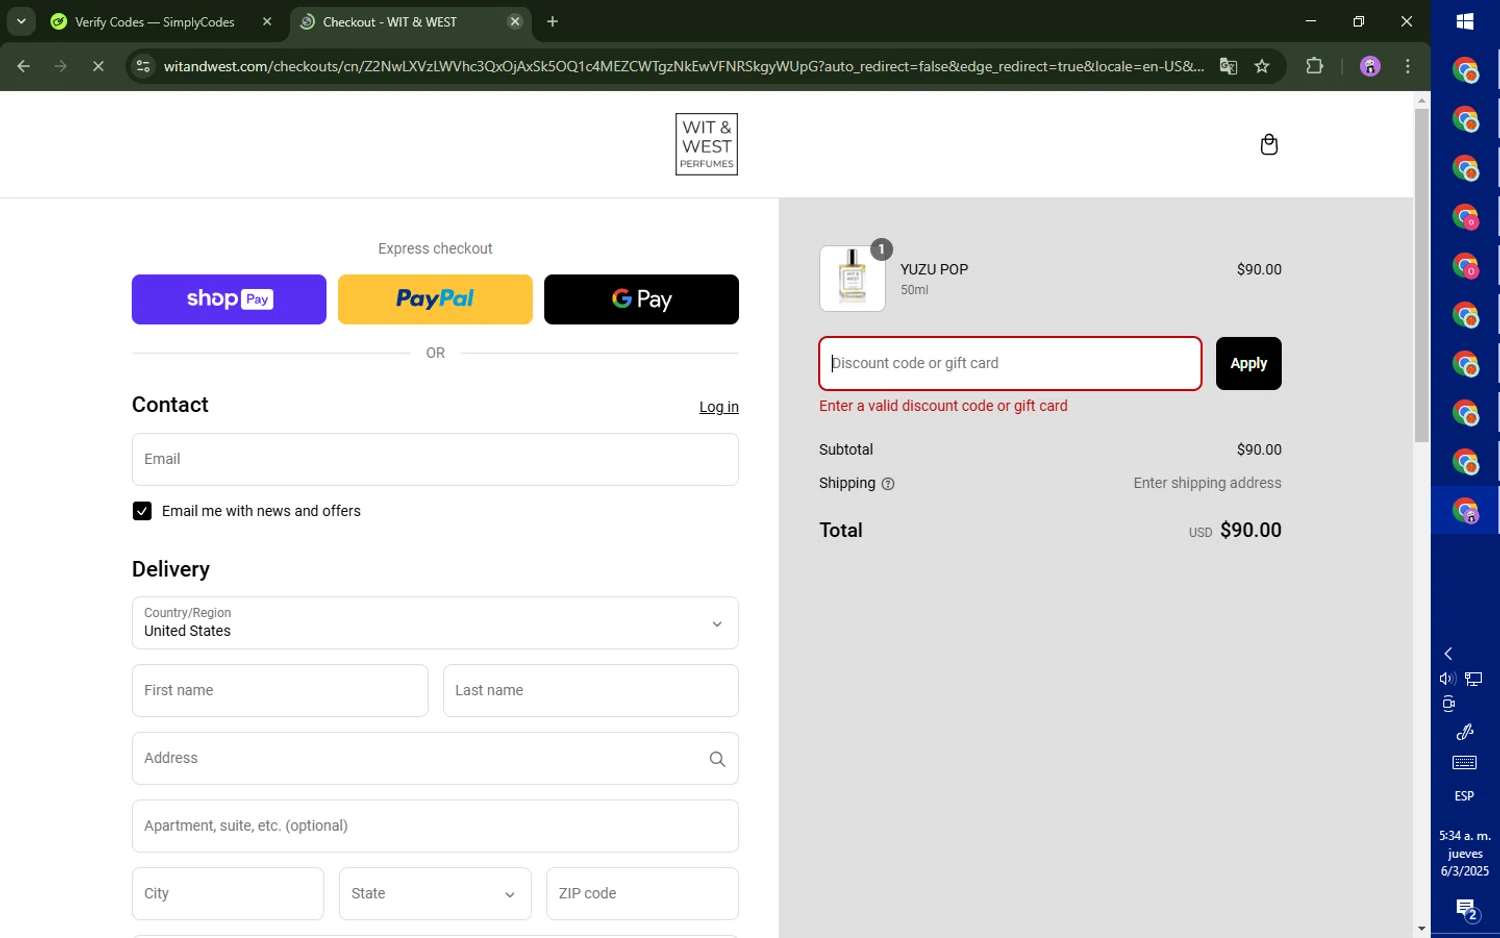Open the shopping bag cart icon
This screenshot has height=938, width=1500.
[x=1269, y=145]
